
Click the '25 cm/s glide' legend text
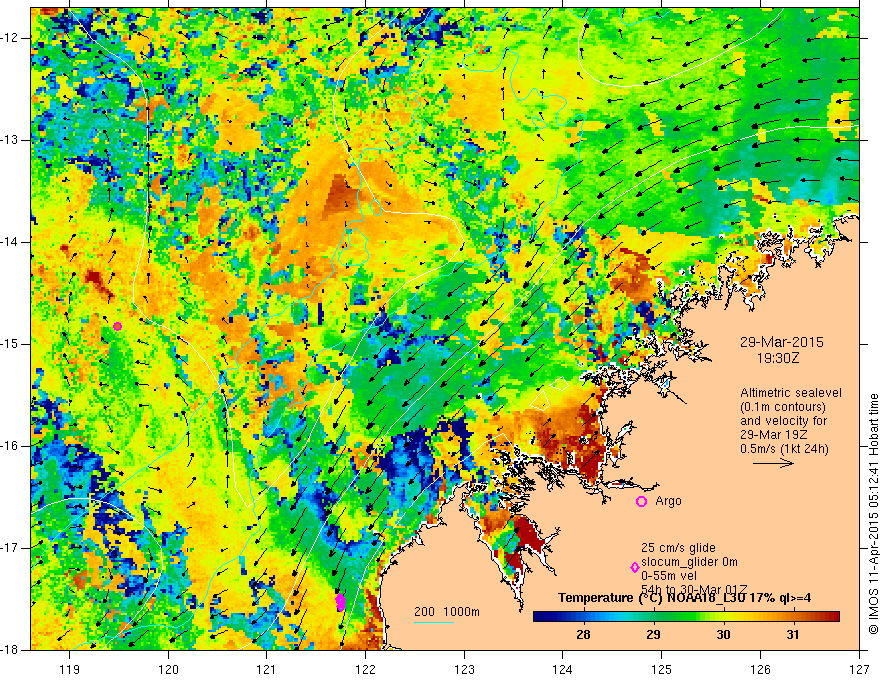[x=678, y=548]
